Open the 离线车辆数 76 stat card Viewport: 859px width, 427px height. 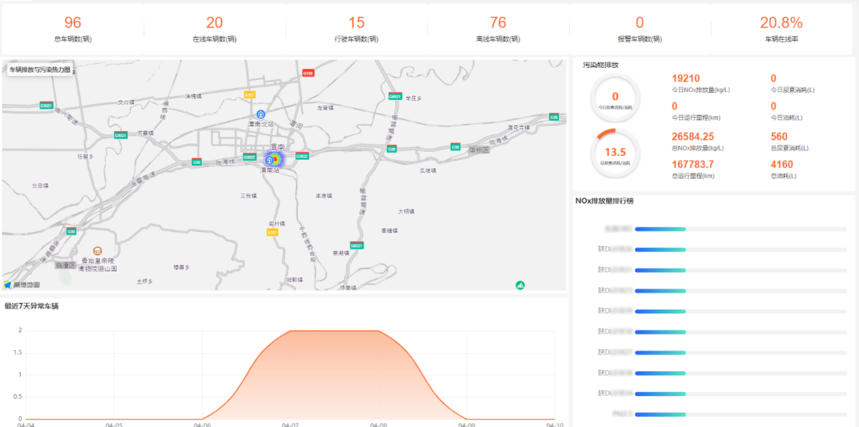coord(498,28)
